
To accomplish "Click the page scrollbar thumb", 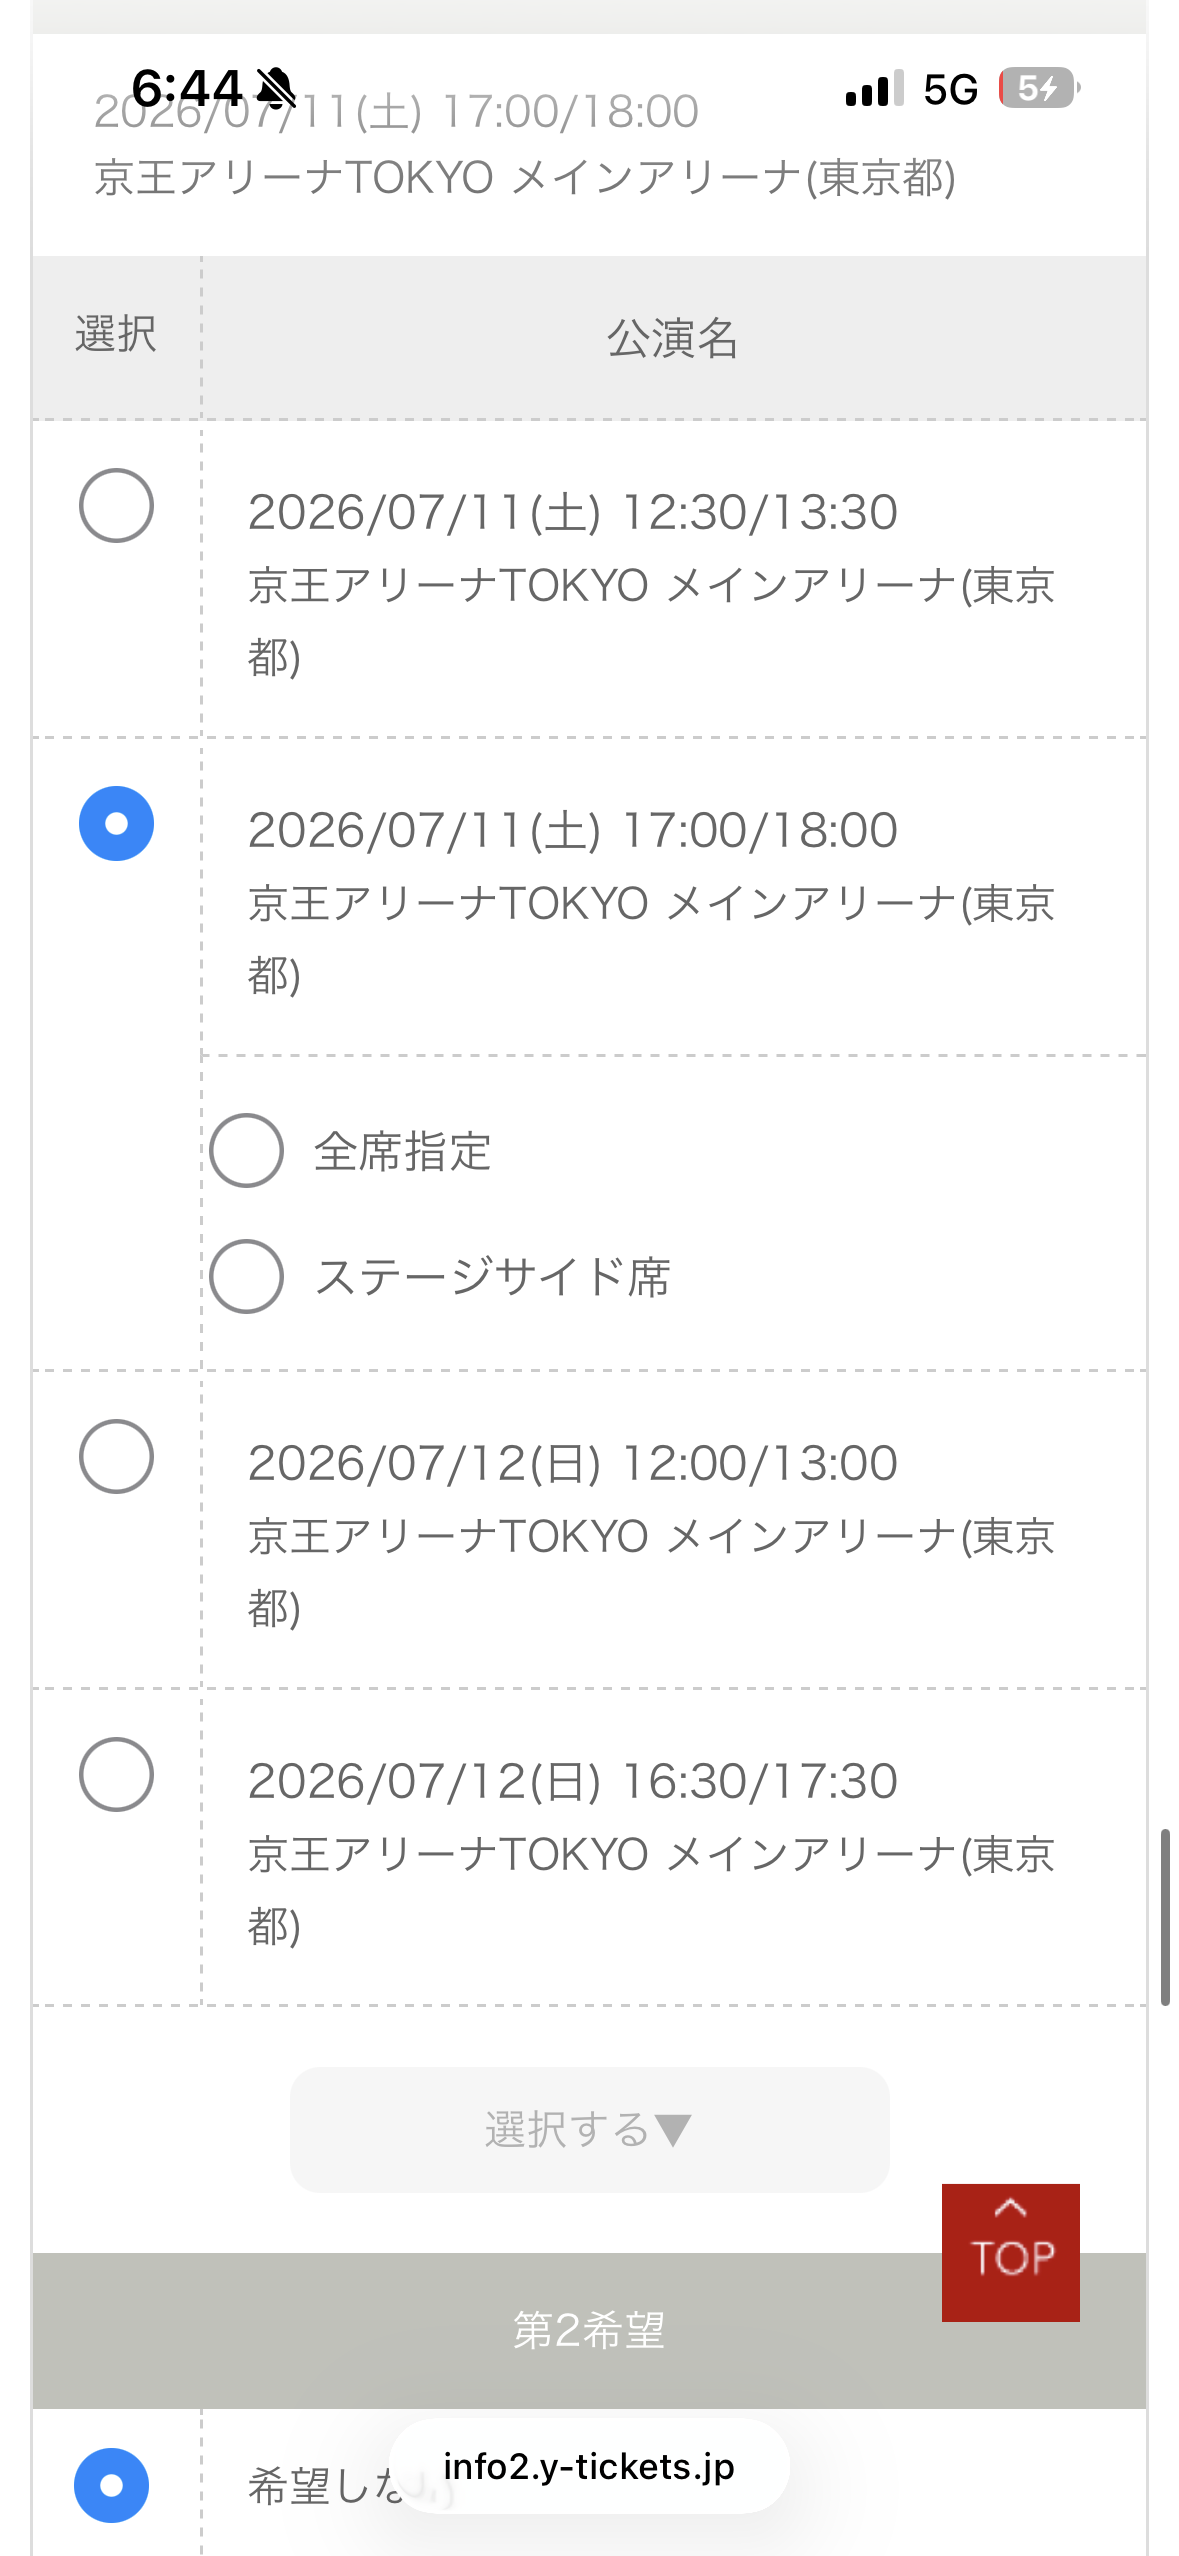I will [1165, 1917].
